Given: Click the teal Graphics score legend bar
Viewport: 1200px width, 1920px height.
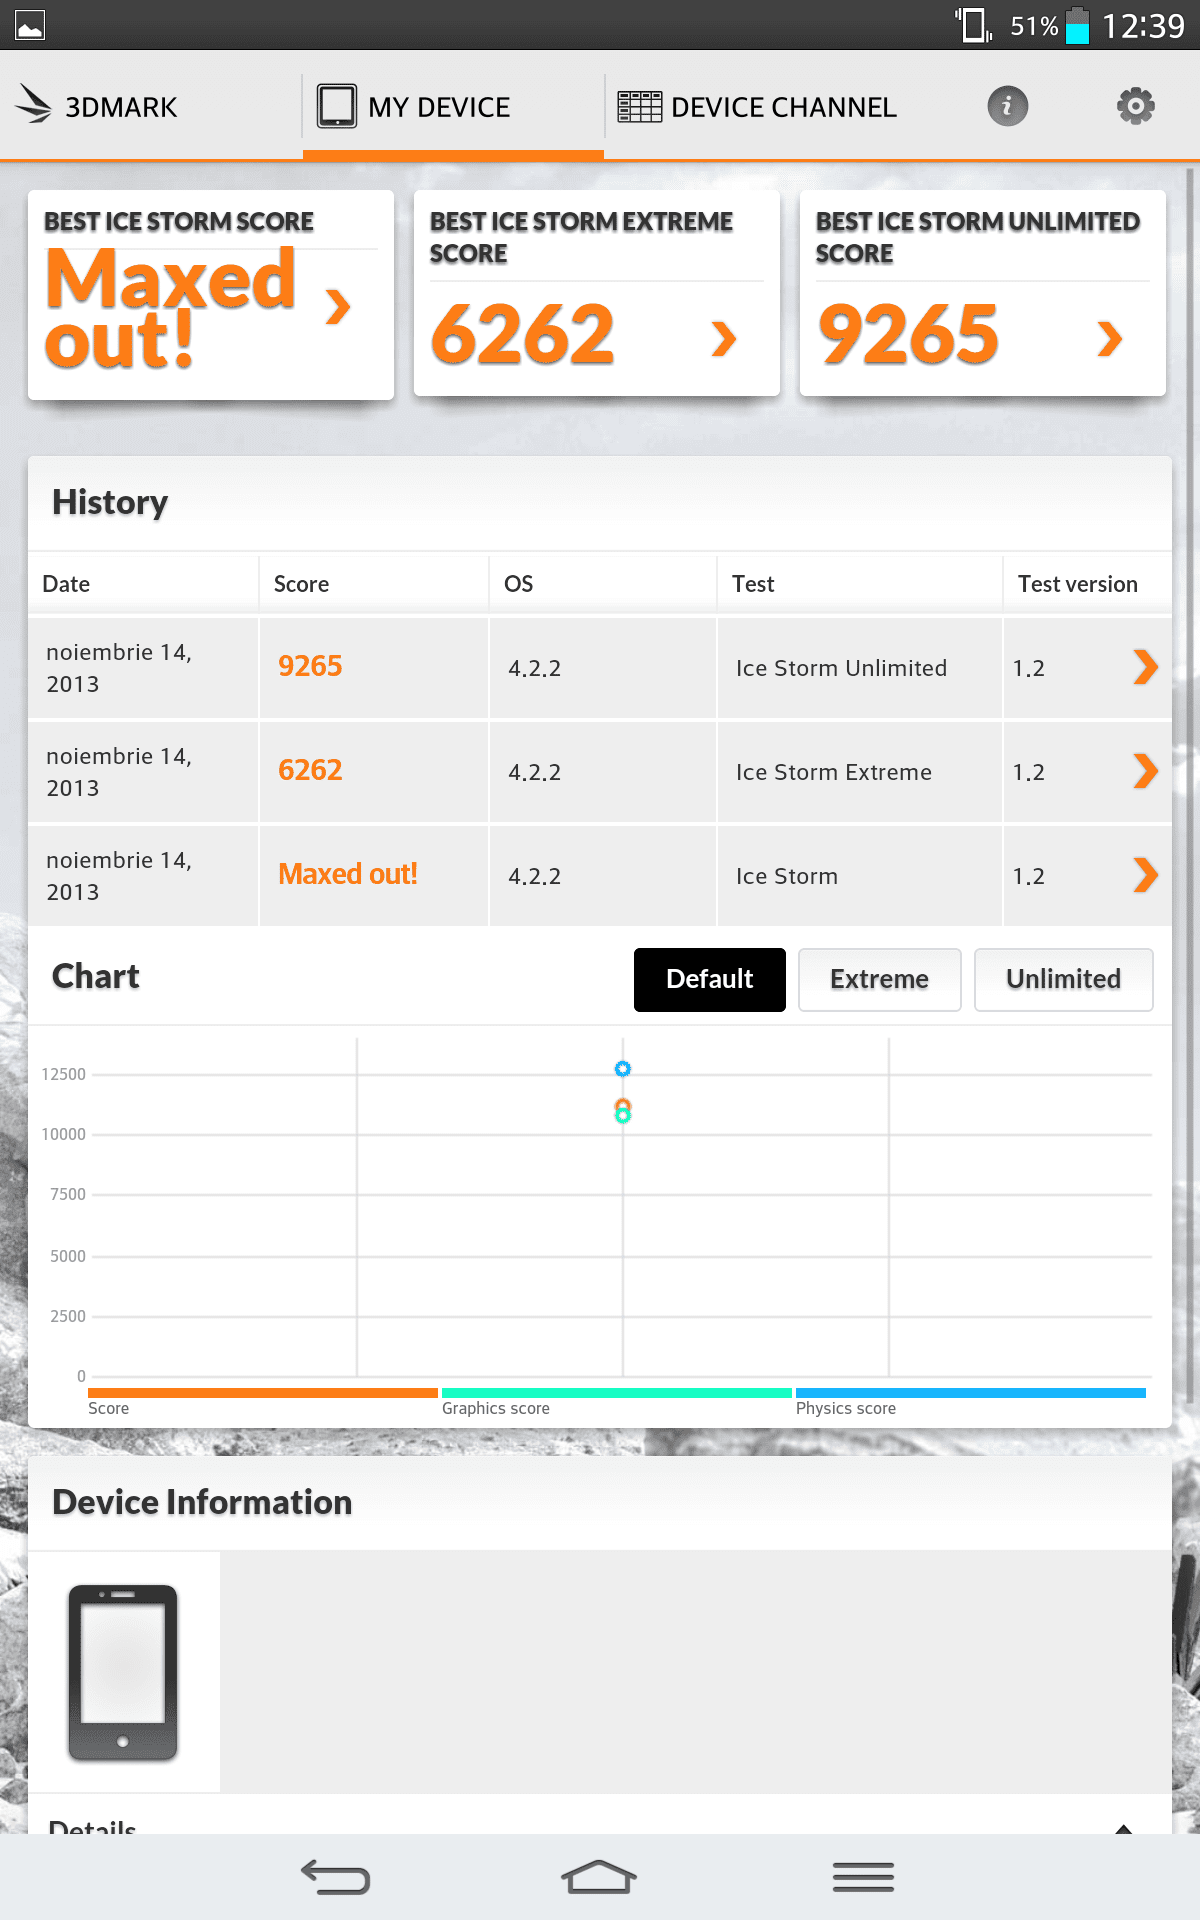Looking at the screenshot, I should tap(617, 1392).
